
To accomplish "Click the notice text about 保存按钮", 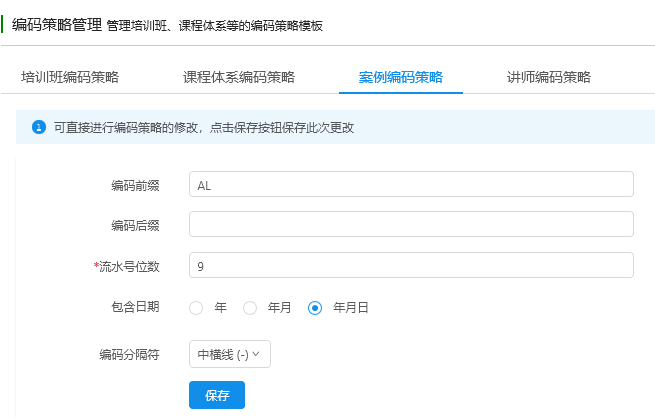I will (x=204, y=127).
